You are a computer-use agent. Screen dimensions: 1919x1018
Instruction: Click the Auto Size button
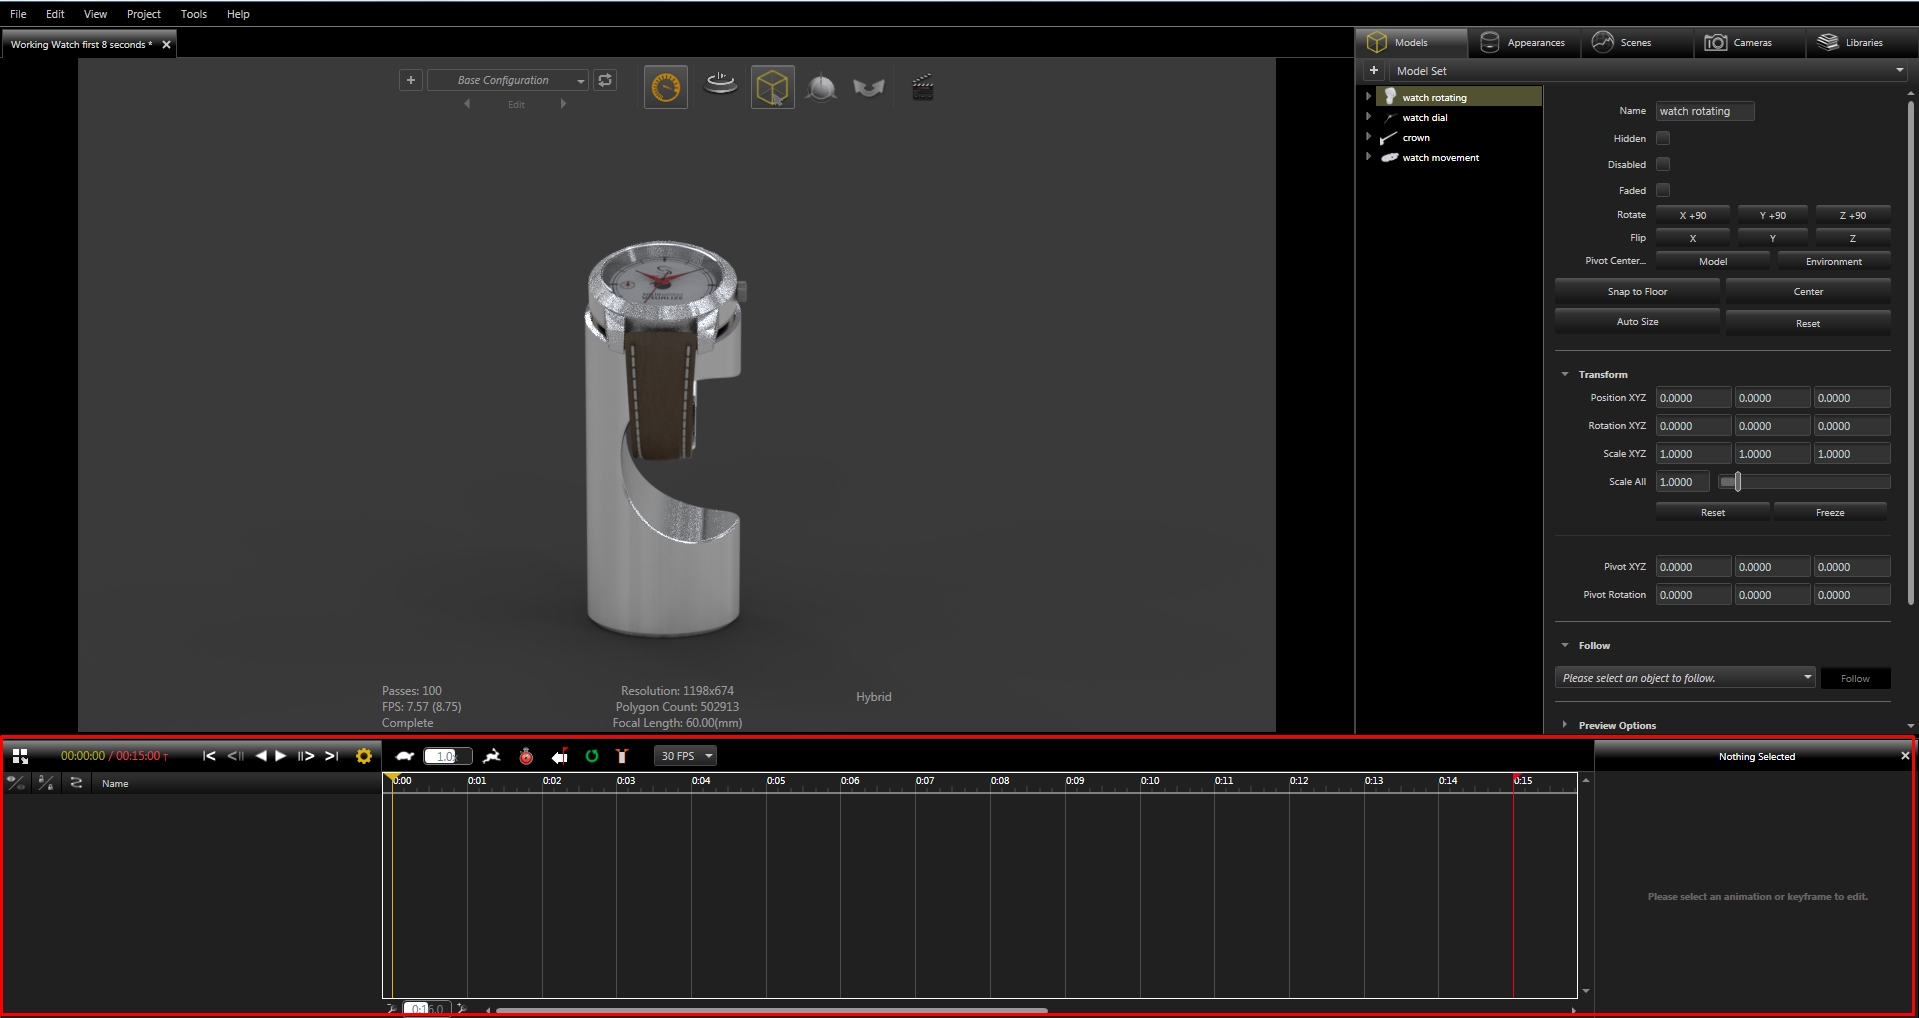1636,322
